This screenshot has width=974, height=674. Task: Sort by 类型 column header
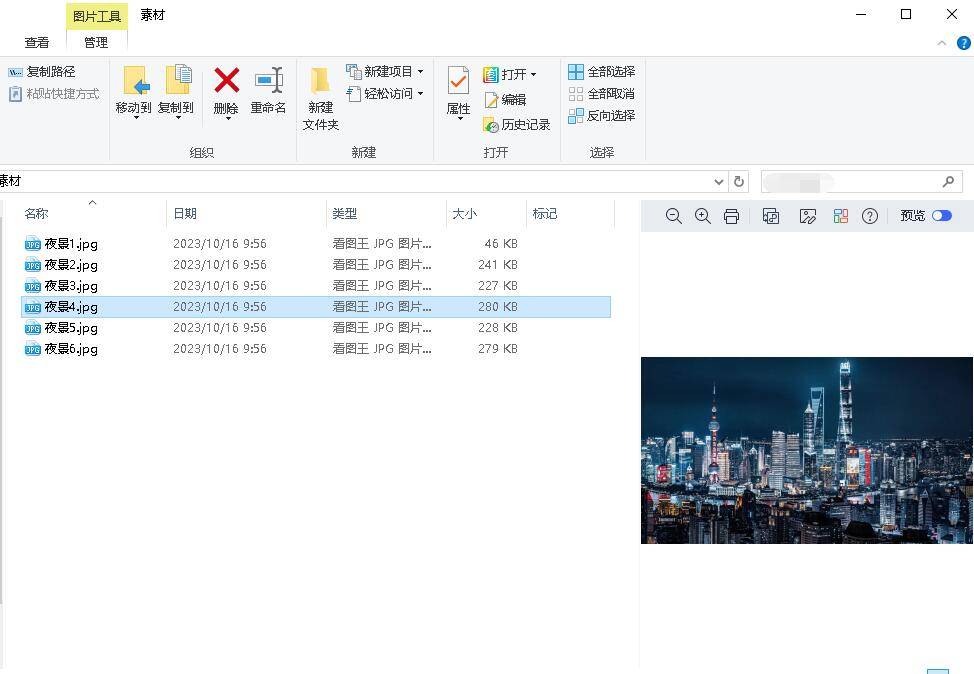[386, 214]
